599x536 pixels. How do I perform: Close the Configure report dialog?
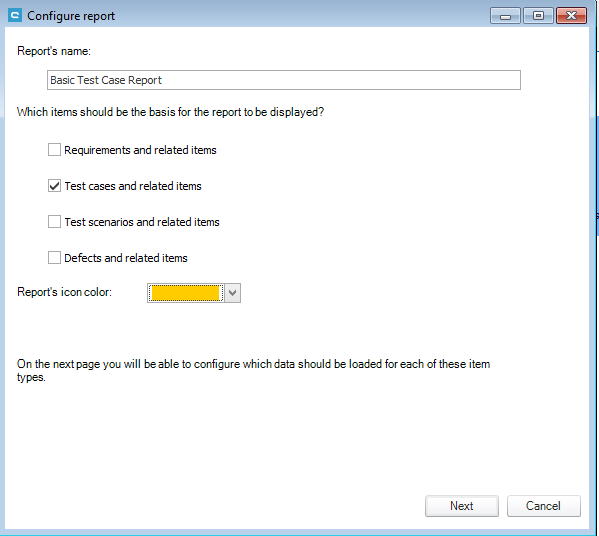tap(571, 16)
